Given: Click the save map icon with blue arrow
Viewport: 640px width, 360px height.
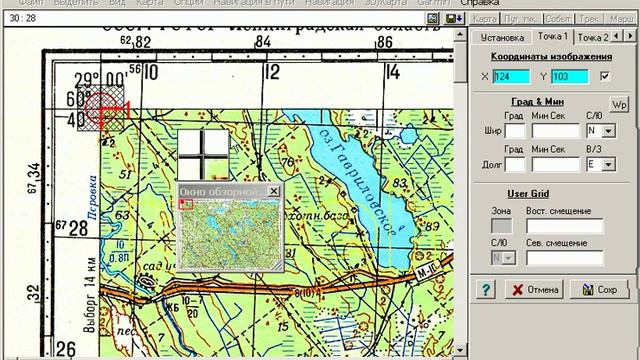Looking at the screenshot, I should [454, 18].
